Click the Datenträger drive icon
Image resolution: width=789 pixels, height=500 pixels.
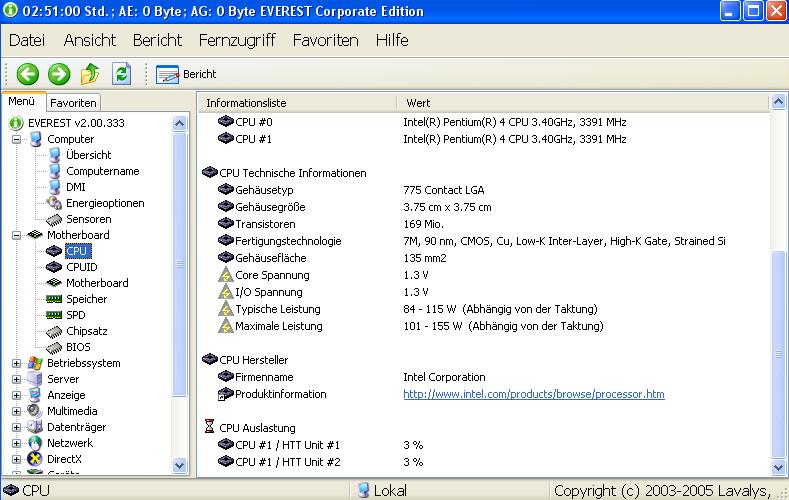coord(35,427)
